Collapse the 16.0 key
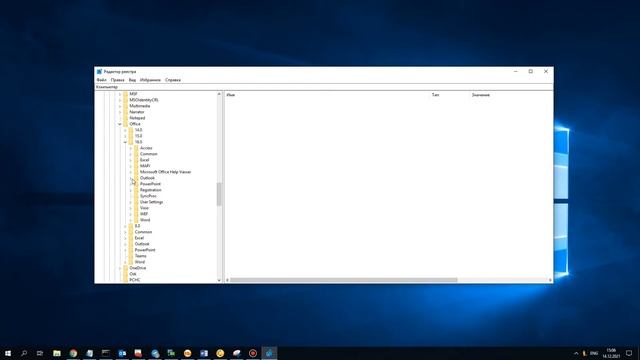Screen dimensions: 640x360 pyautogui.click(x=125, y=142)
